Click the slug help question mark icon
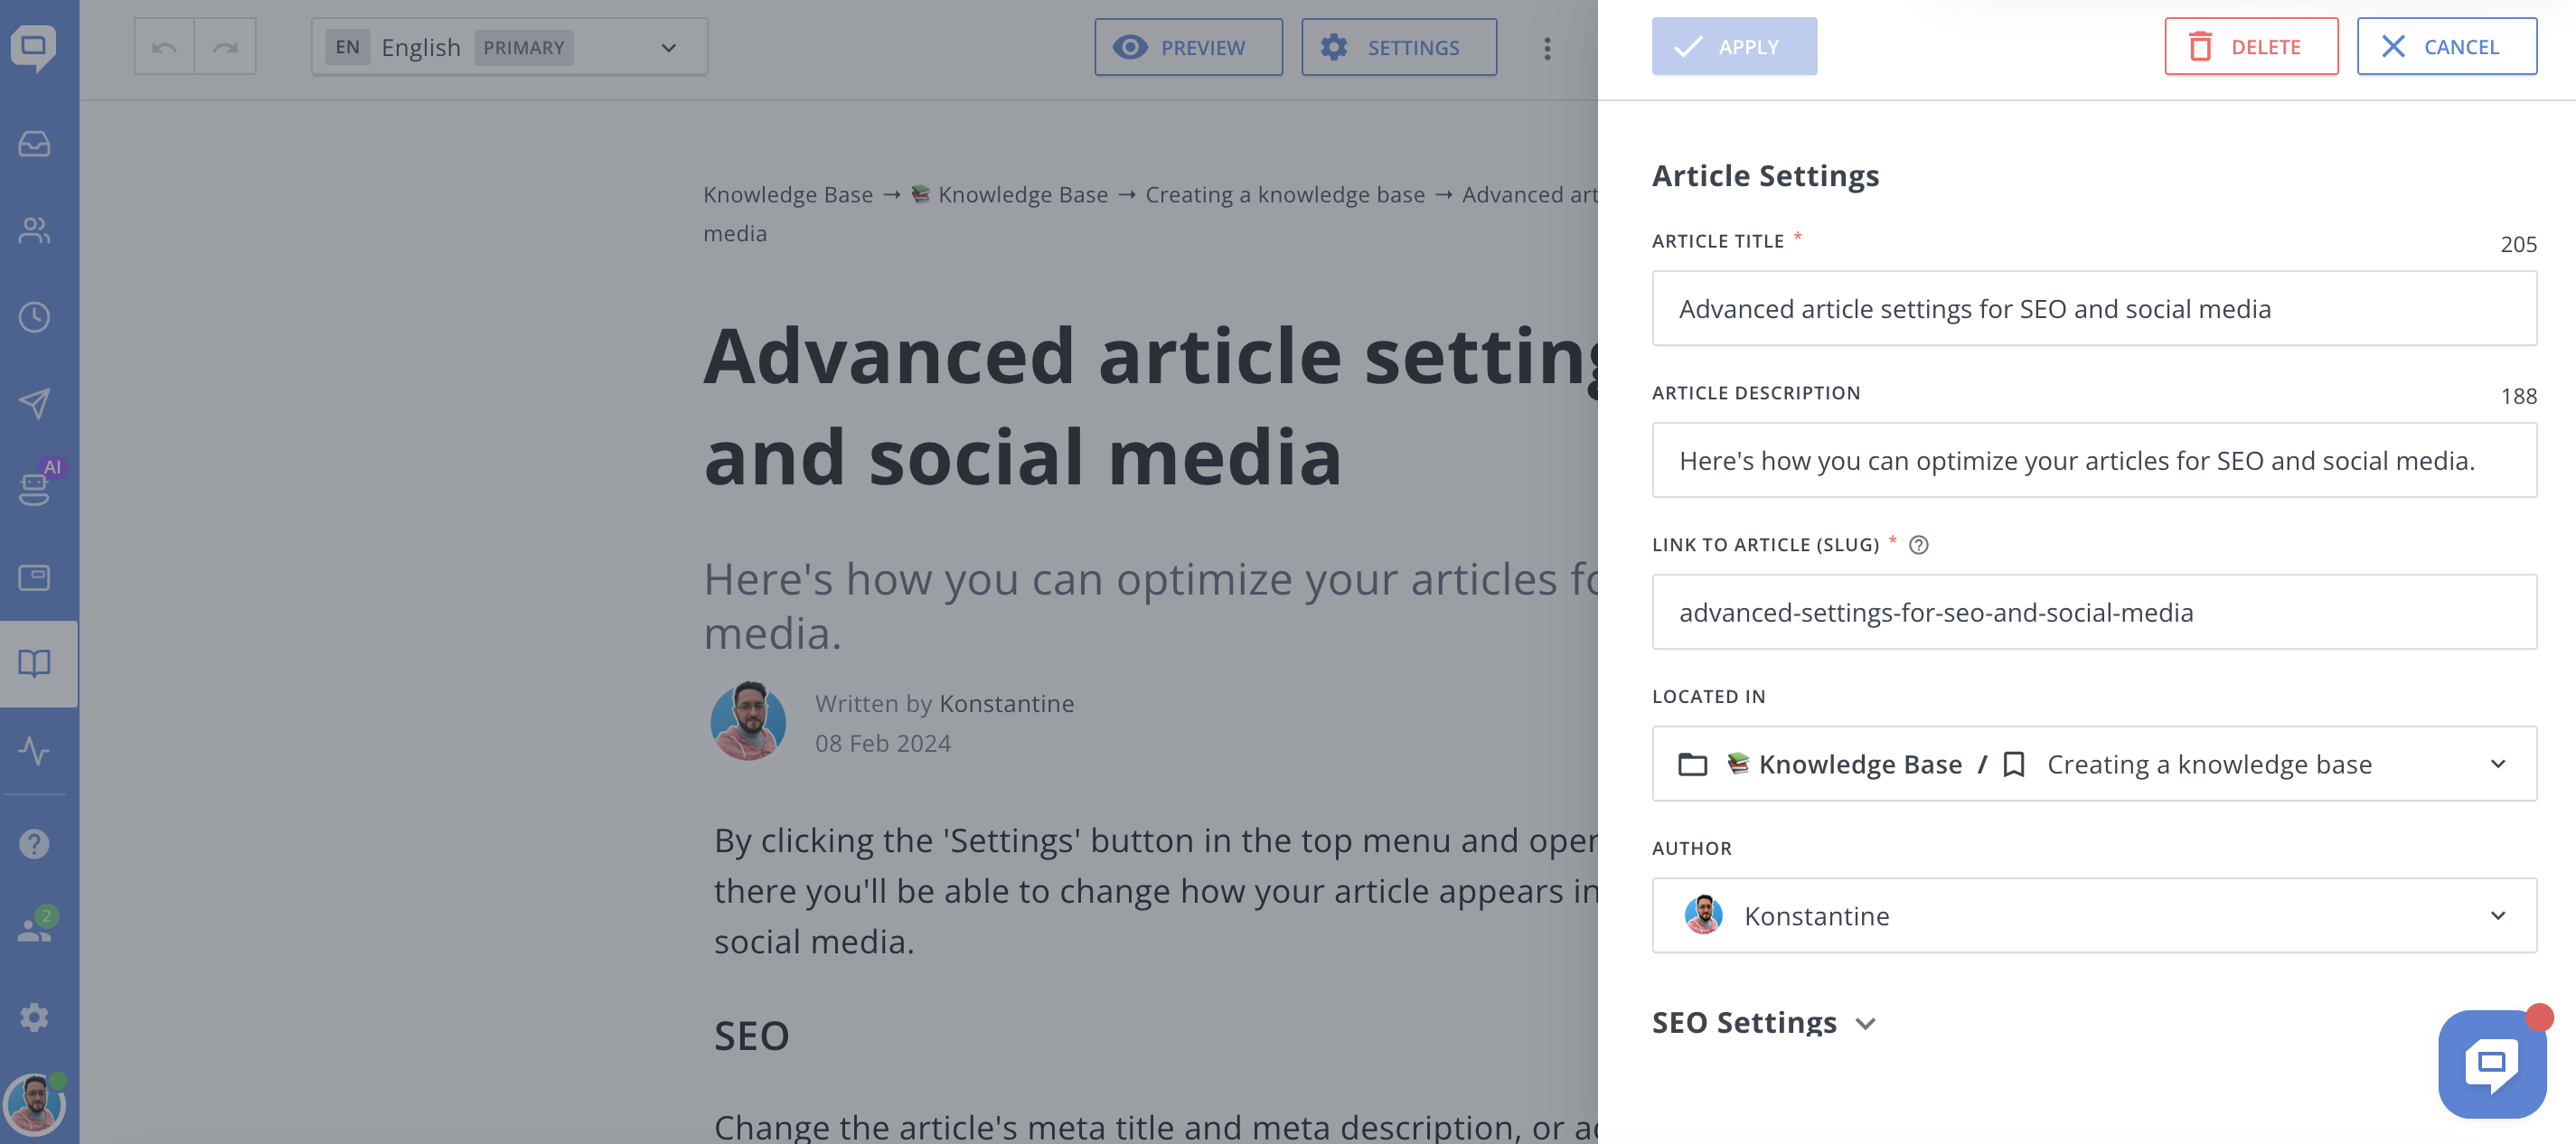 pos(1918,545)
